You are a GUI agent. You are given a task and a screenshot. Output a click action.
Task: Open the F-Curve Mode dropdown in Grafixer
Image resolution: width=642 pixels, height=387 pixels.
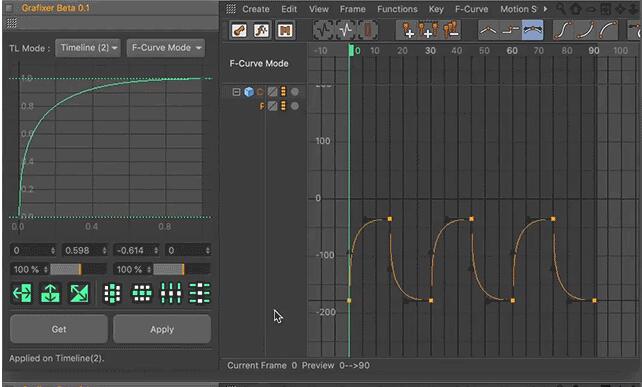pos(166,48)
